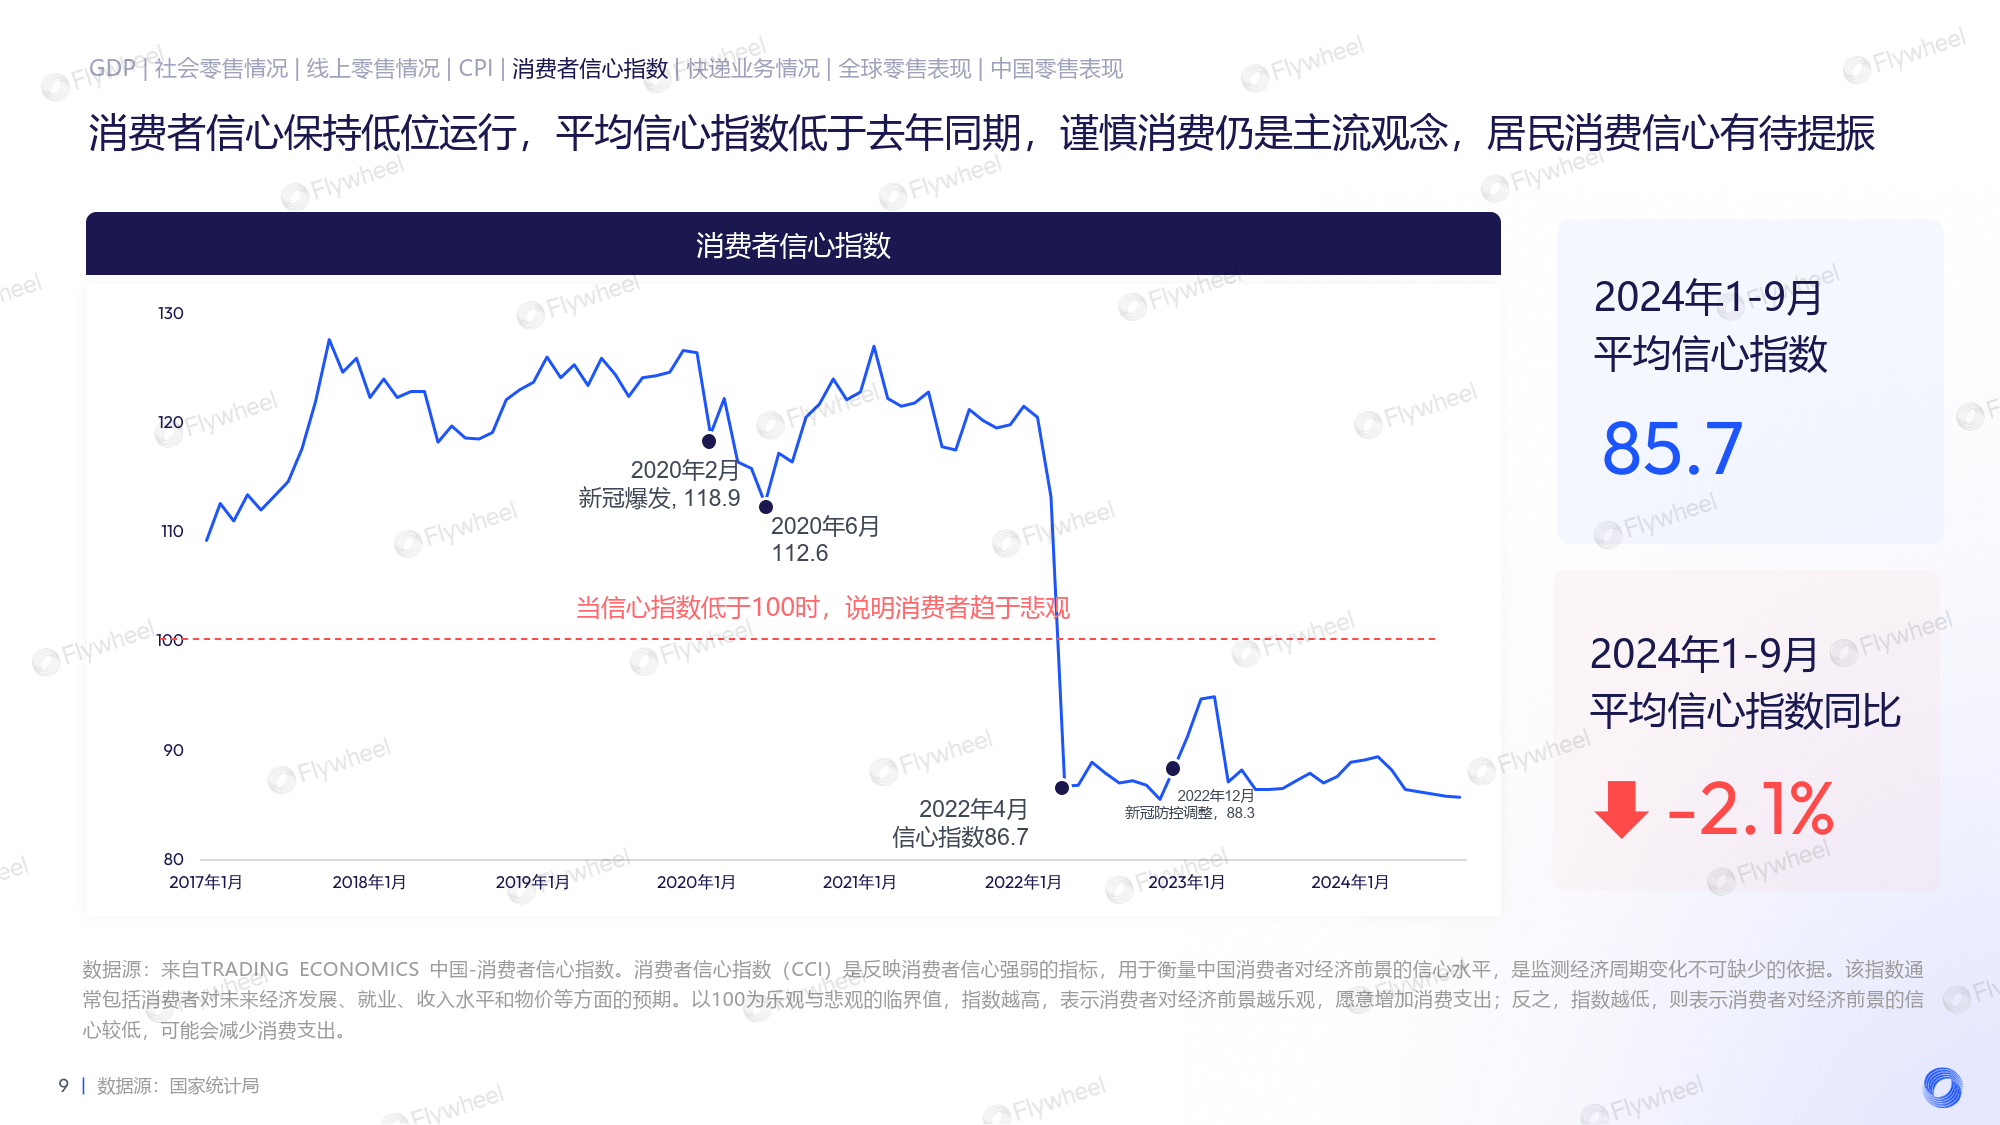Click the 新冠爆发, 118.9 annotation
The image size is (2000, 1125).
tap(659, 498)
